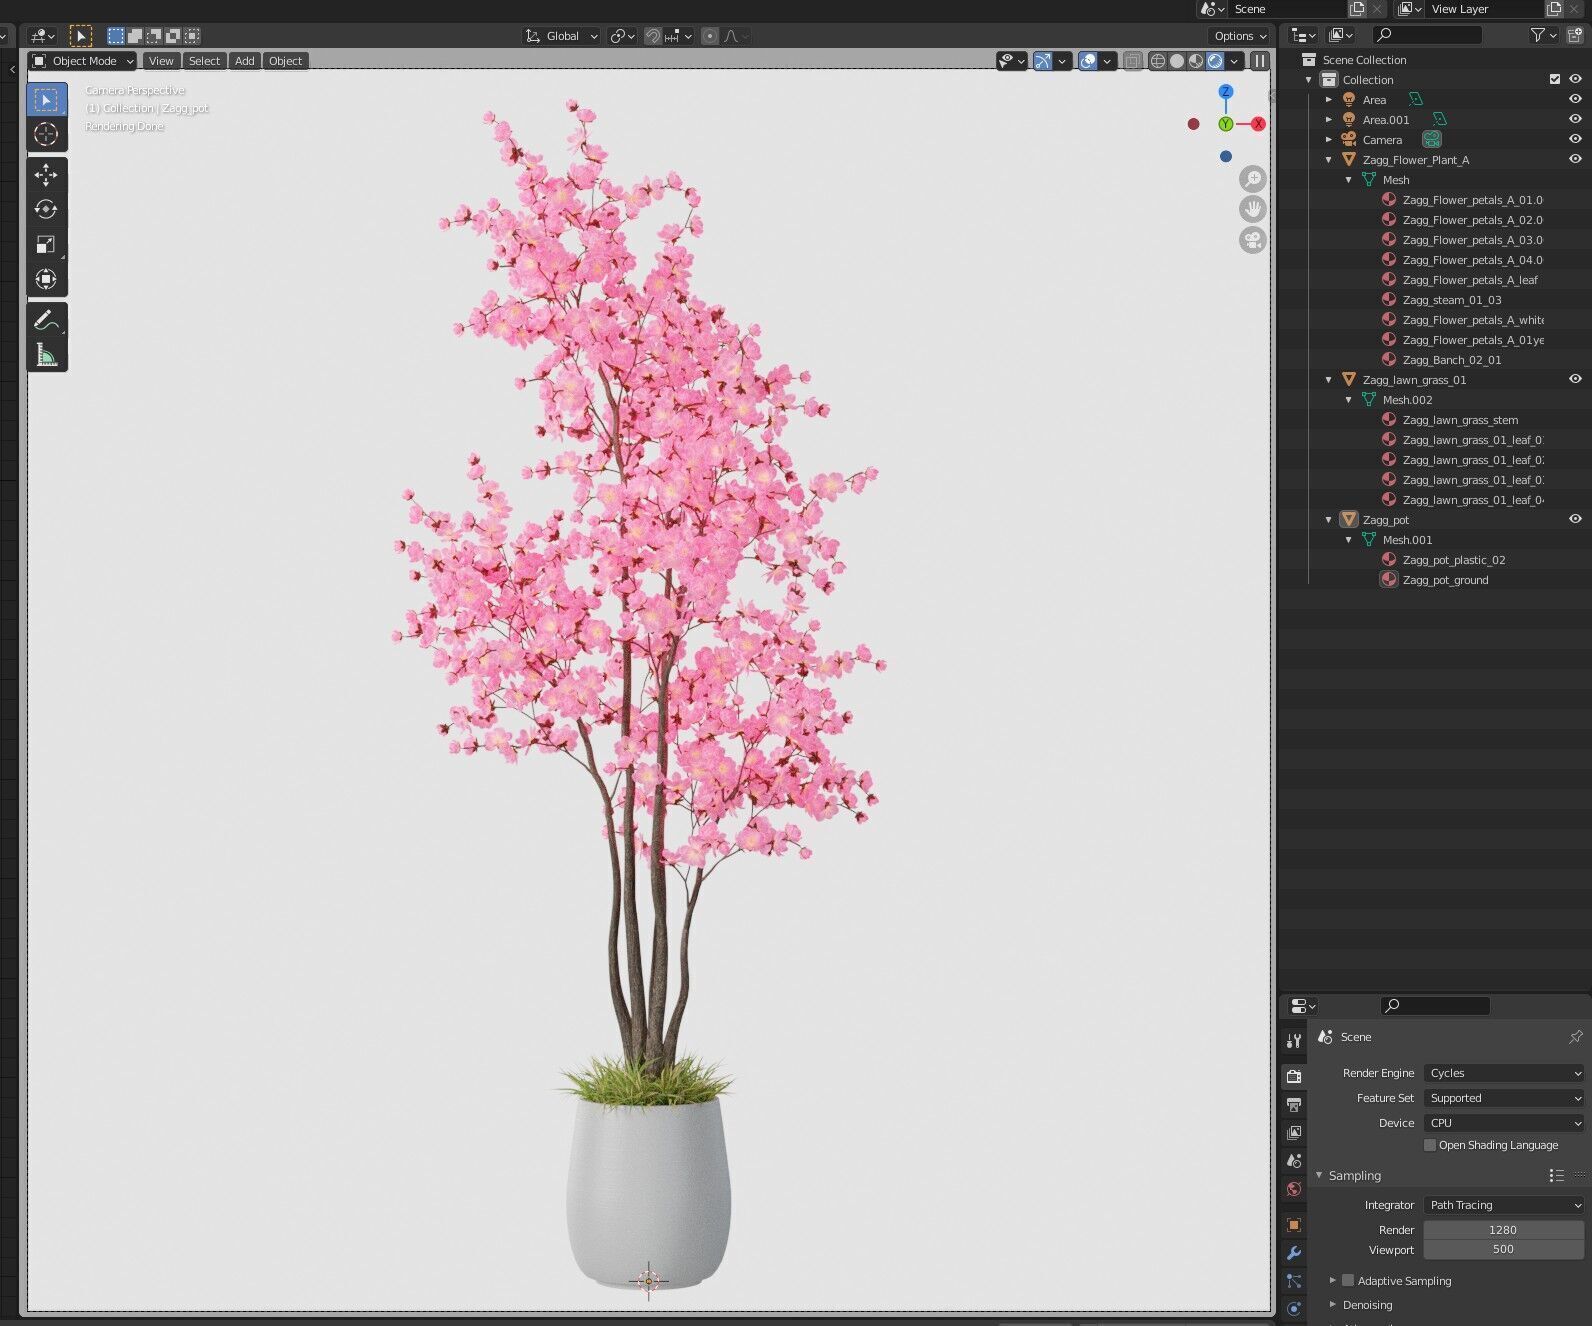This screenshot has width=1592, height=1326.
Task: Toggle X-ray mode button
Action: tap(1132, 61)
